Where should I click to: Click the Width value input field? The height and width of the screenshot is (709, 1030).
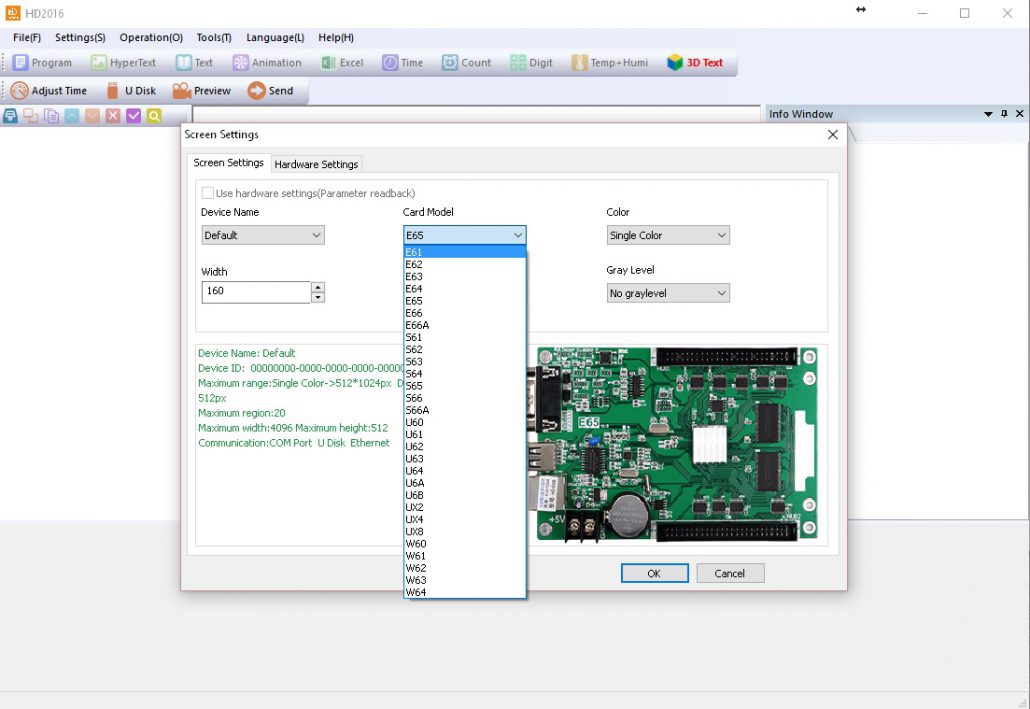256,291
